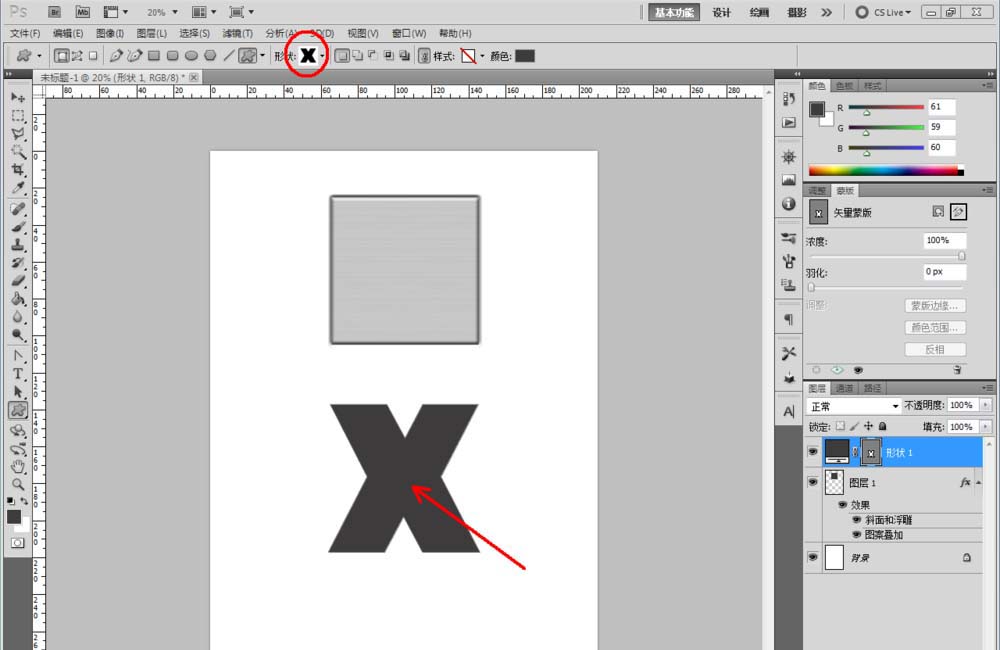
Task: Enable Shape Layers mode in options bar
Action: (62, 56)
